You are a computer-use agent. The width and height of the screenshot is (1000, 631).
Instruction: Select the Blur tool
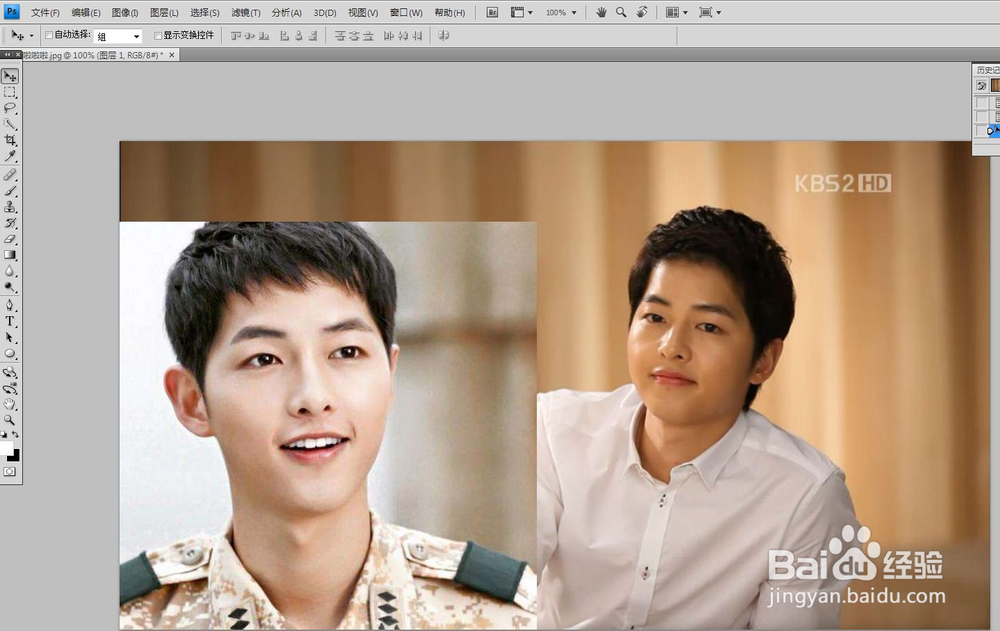10,271
